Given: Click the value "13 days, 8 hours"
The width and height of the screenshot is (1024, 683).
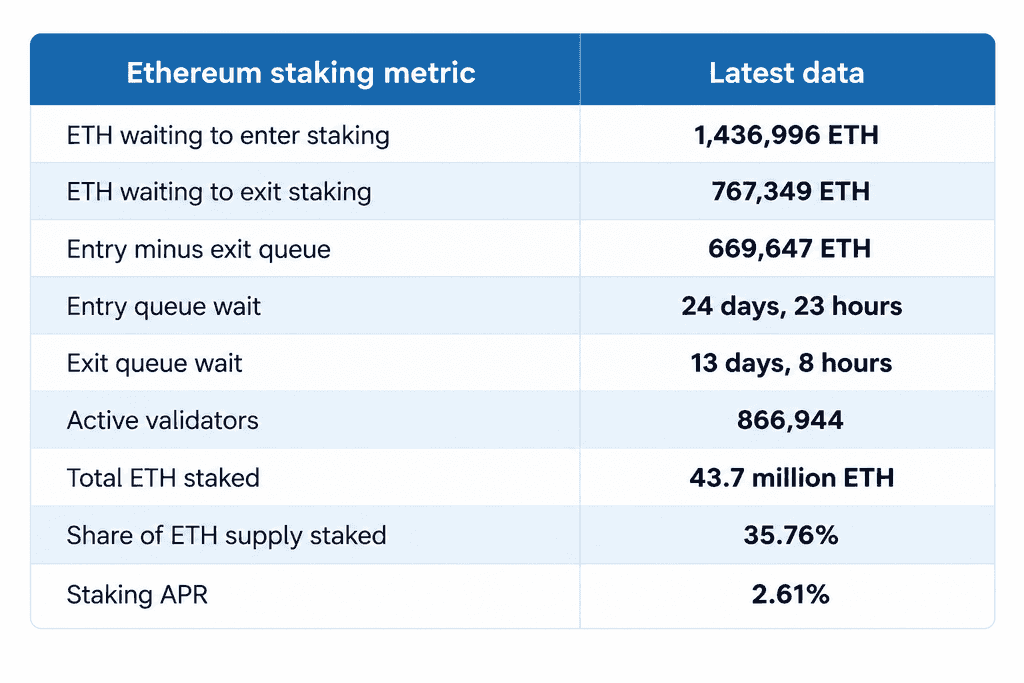Looking at the screenshot, I should (x=791, y=363).
